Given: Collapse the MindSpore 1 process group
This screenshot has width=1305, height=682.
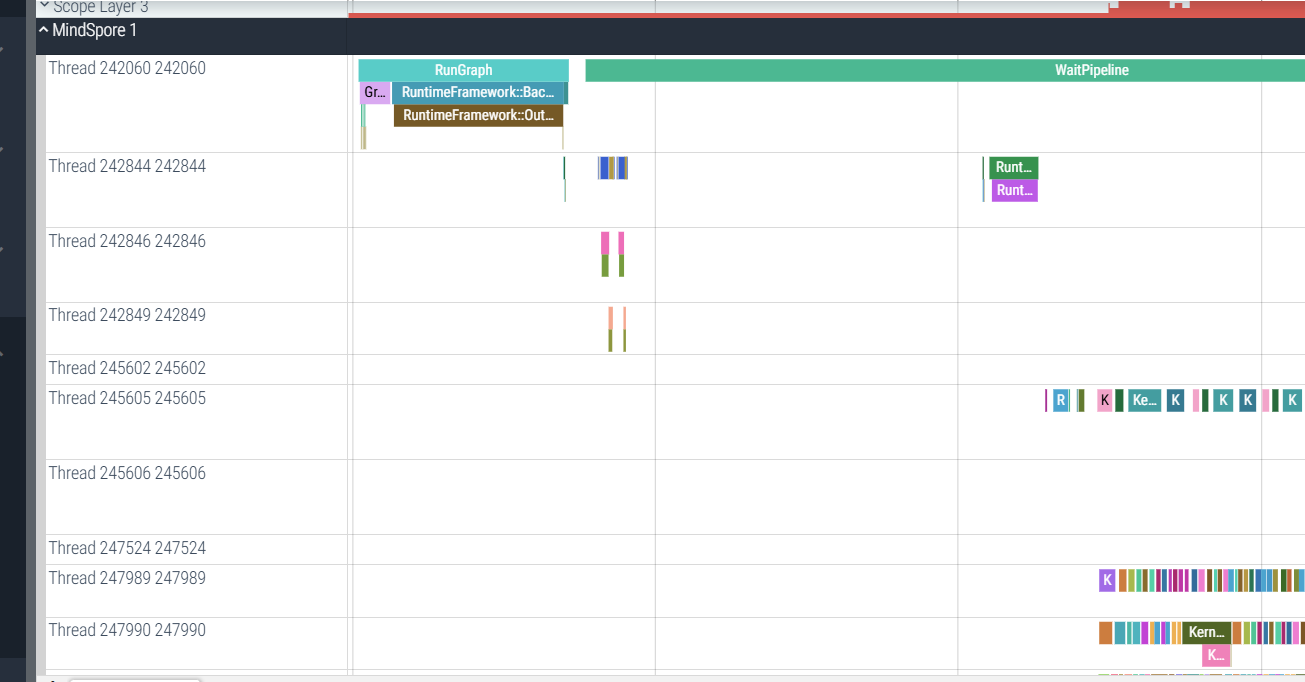Looking at the screenshot, I should [x=43, y=30].
